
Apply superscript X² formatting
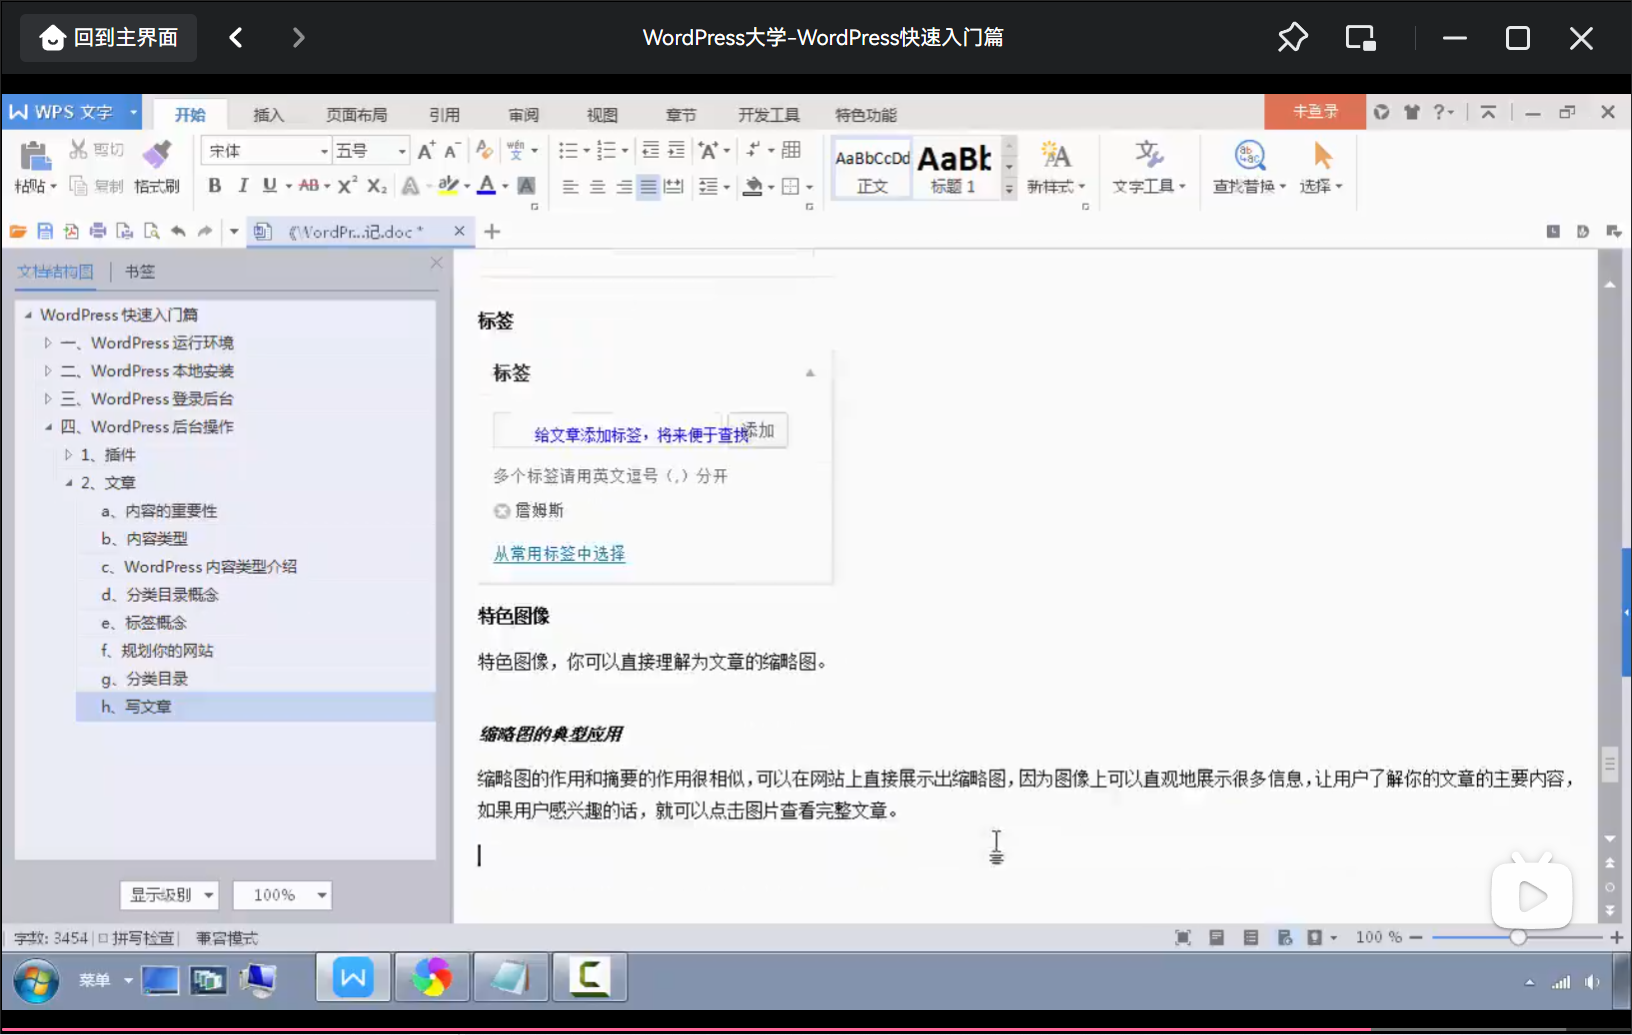point(347,186)
